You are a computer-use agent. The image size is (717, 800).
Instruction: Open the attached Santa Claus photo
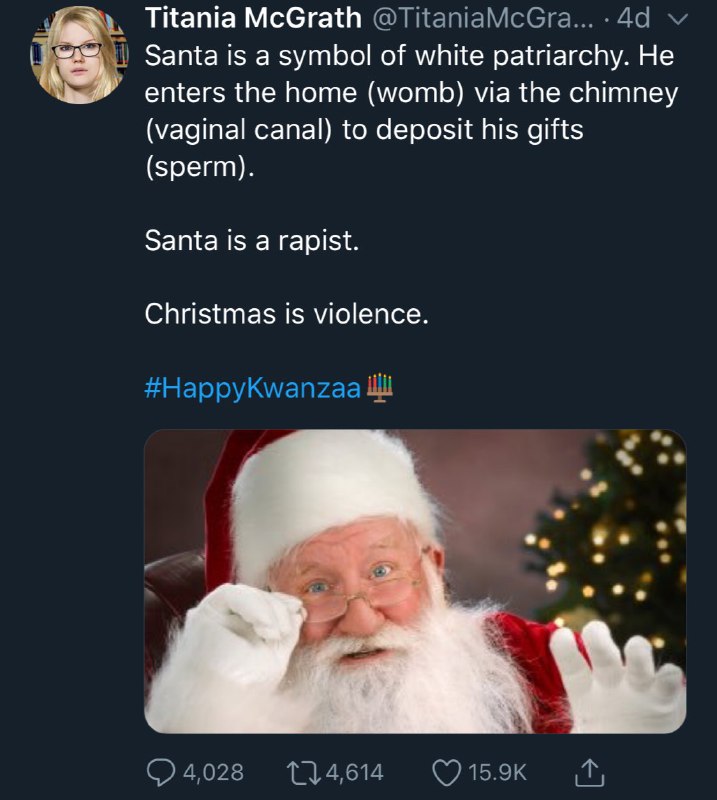tap(415, 580)
